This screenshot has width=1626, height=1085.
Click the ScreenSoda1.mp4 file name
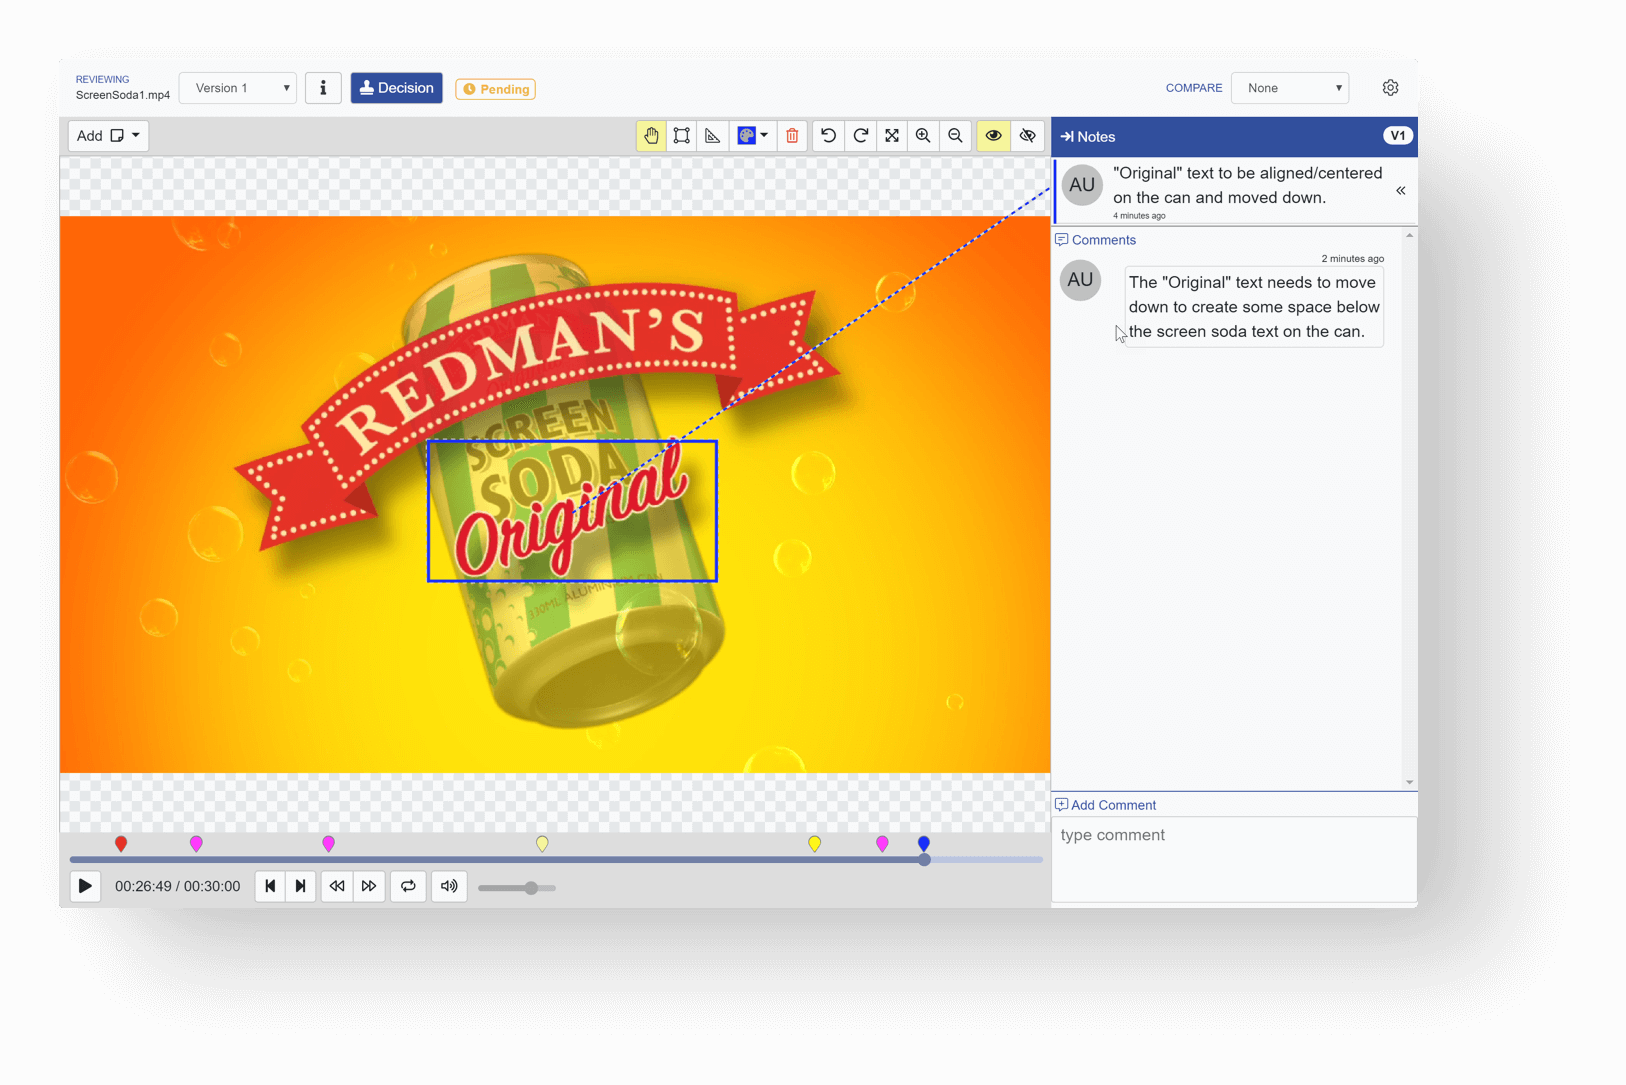pyautogui.click(x=123, y=96)
